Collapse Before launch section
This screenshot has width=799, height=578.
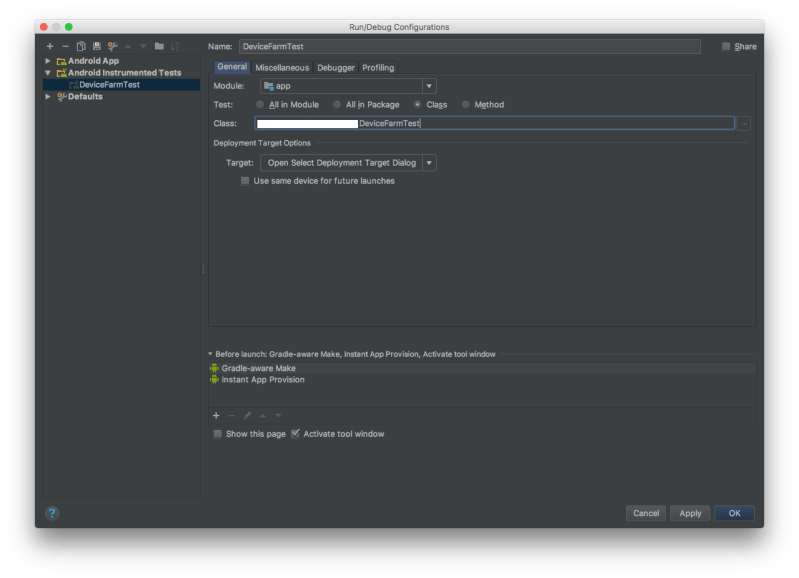click(x=210, y=354)
